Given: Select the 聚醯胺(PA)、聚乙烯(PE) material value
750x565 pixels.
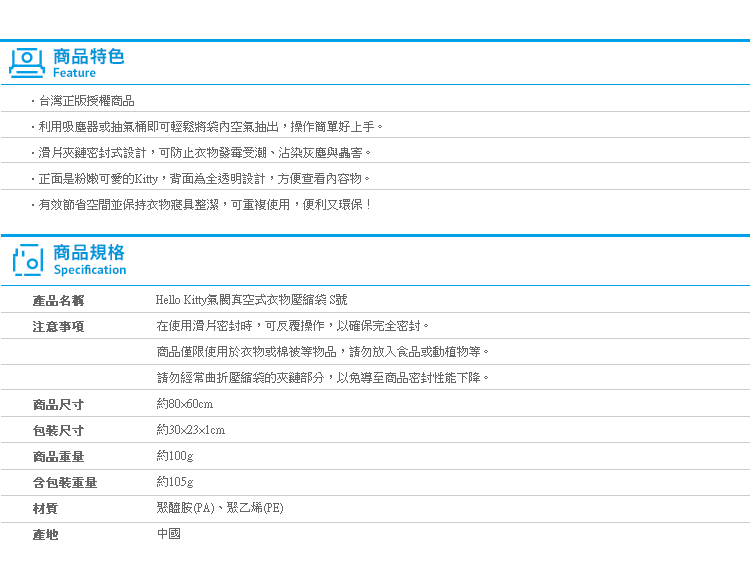Looking at the screenshot, I should [x=220, y=508].
